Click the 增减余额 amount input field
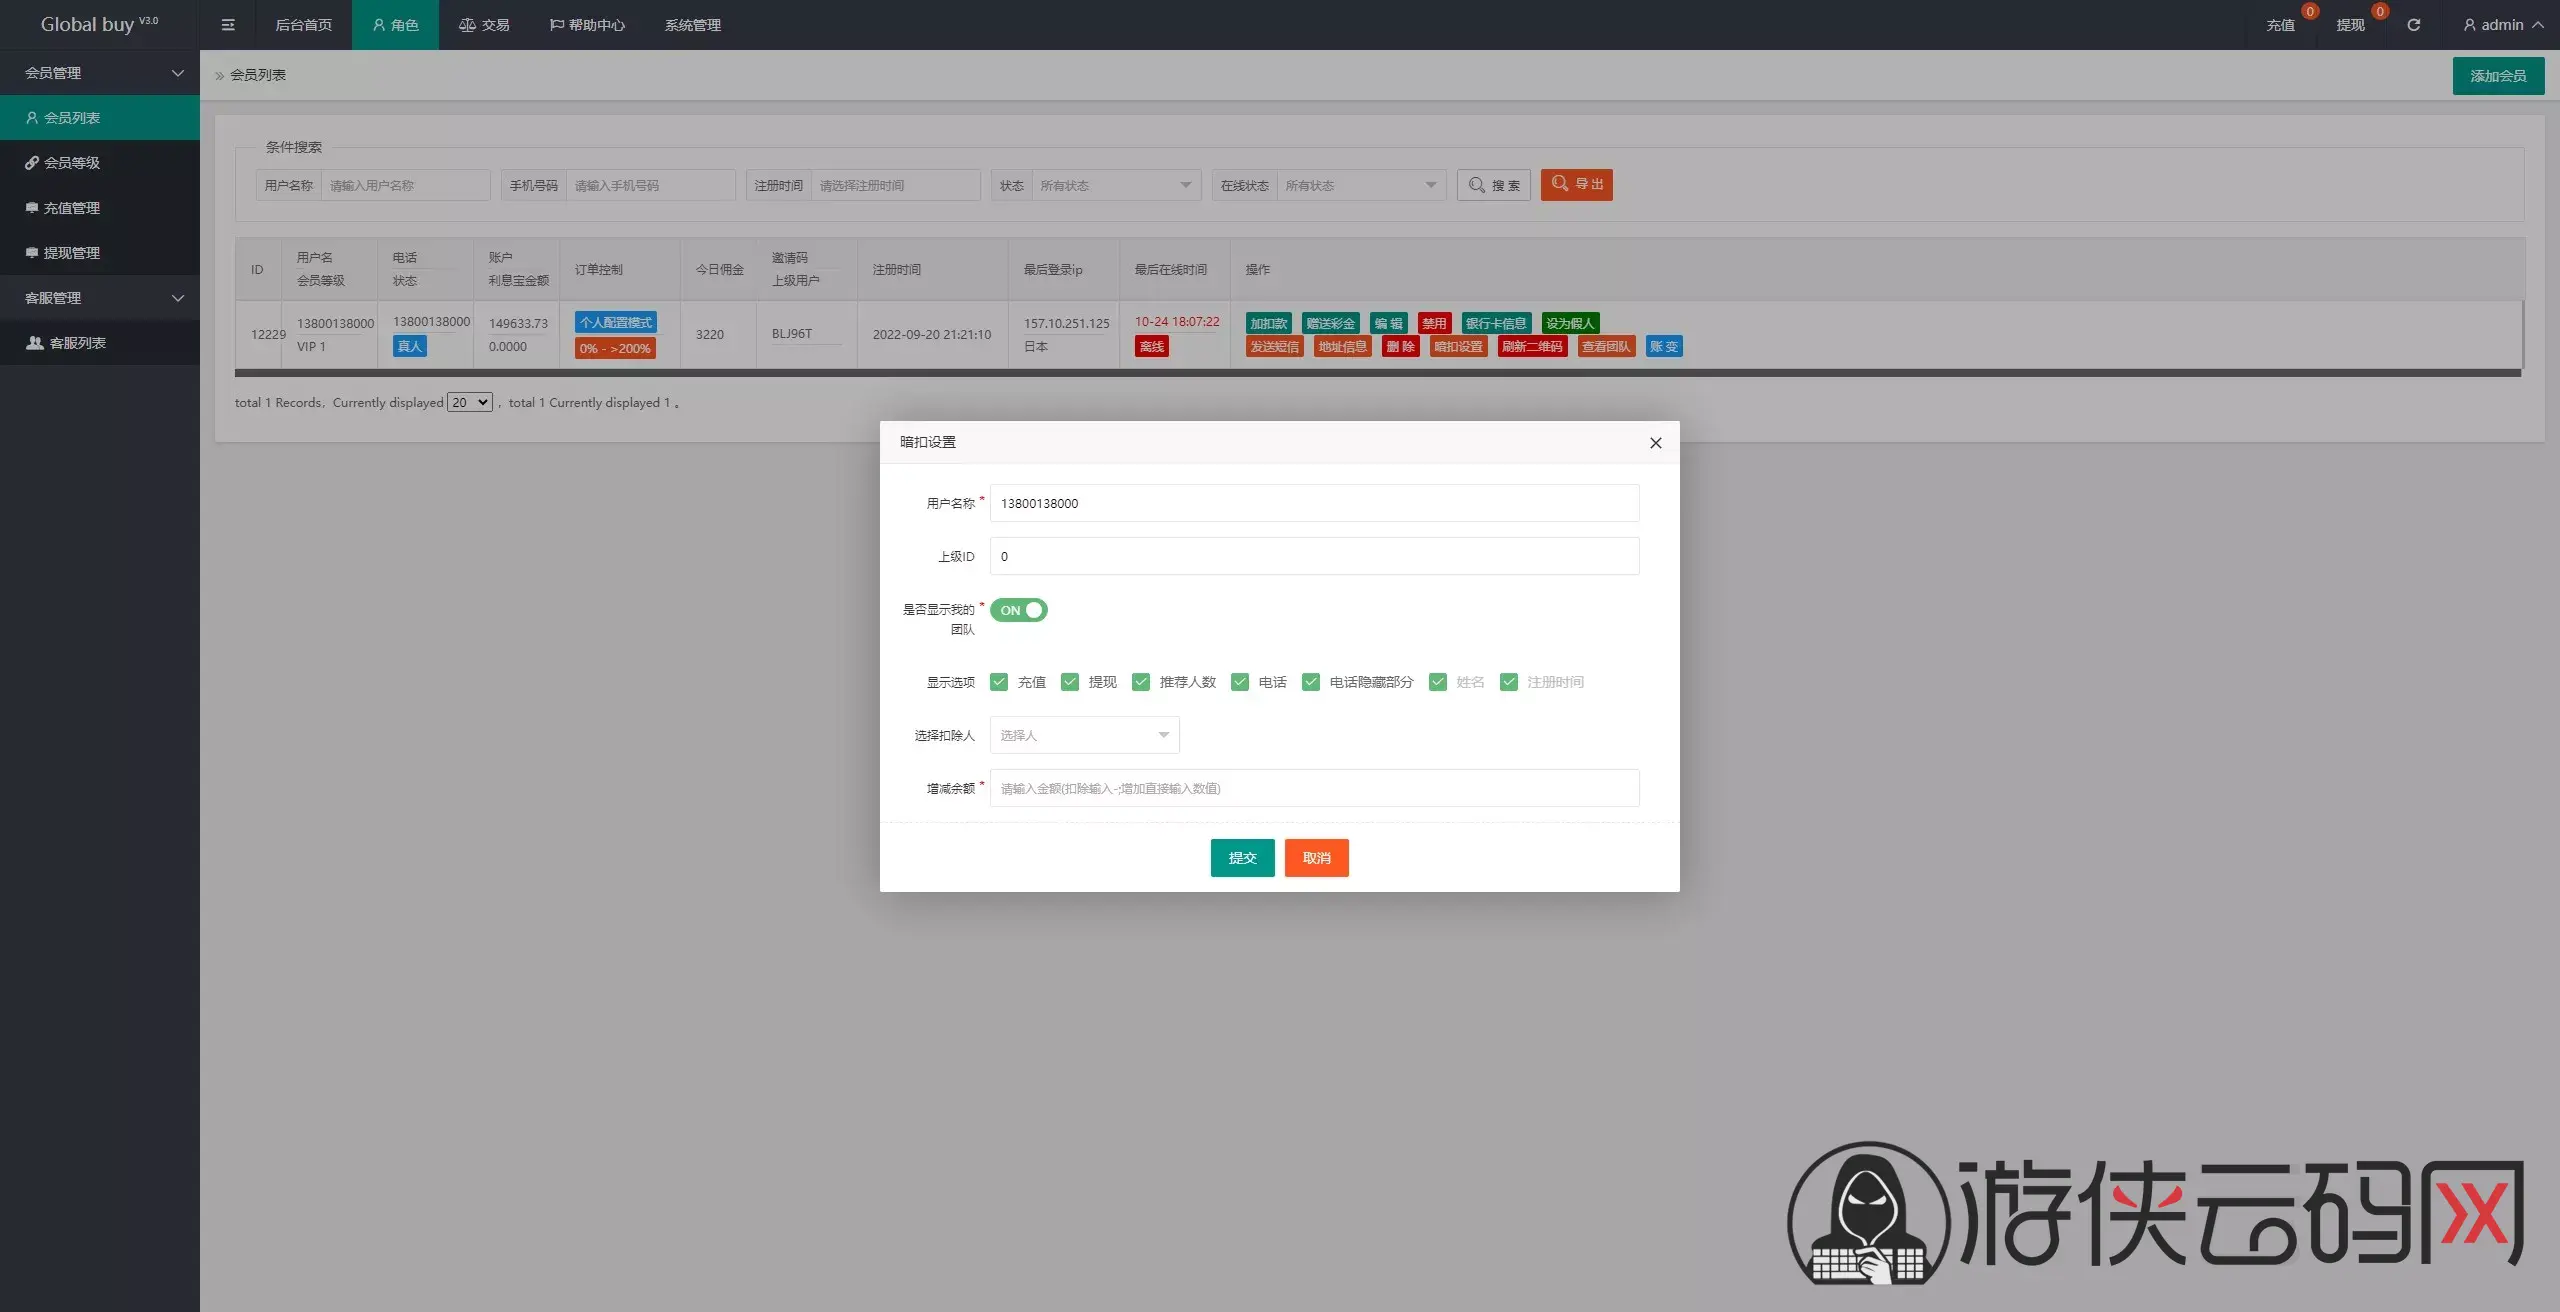The width and height of the screenshot is (2560, 1312). click(1314, 788)
